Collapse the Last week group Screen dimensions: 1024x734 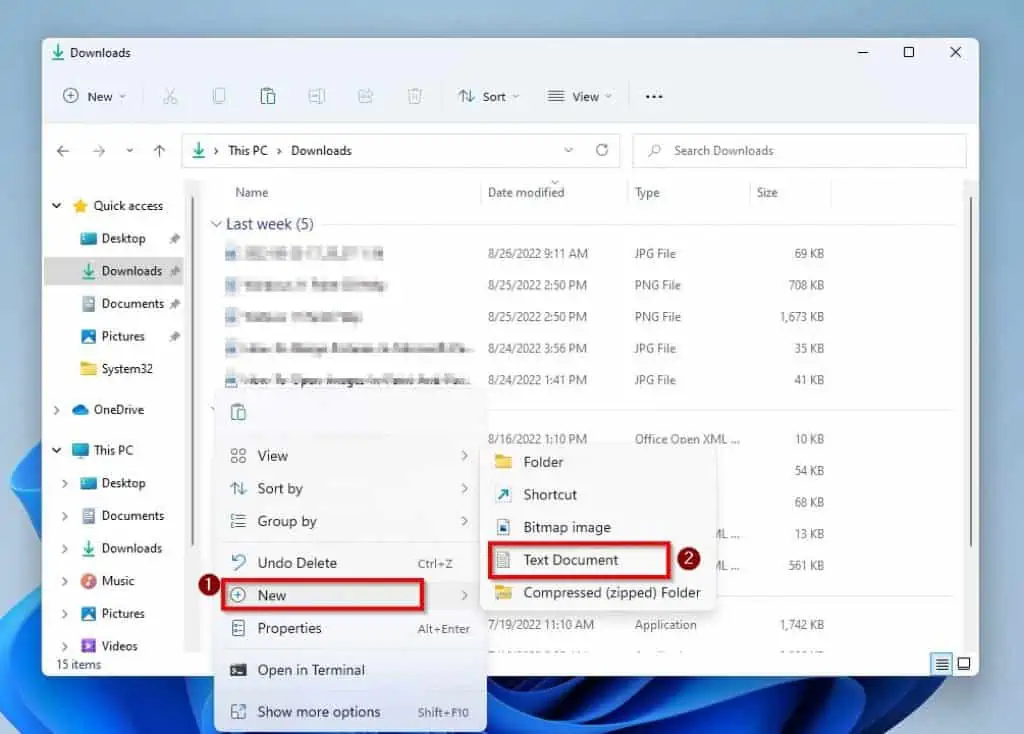click(216, 224)
